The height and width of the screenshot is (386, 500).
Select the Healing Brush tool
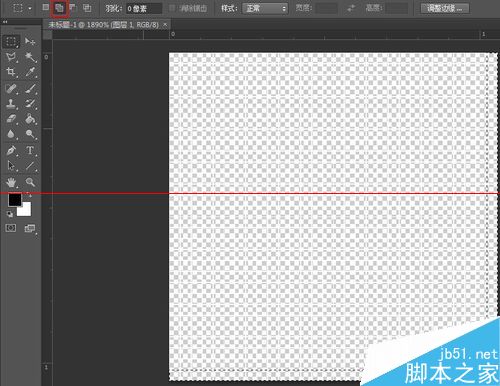pyautogui.click(x=11, y=89)
